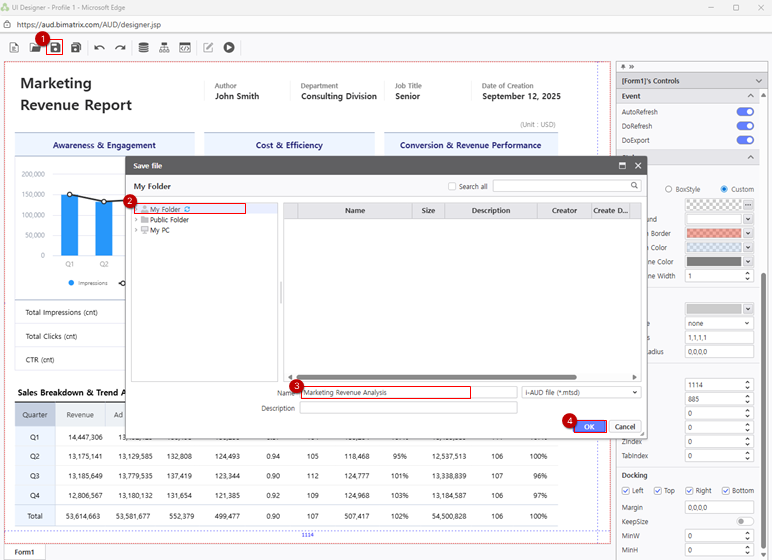The width and height of the screenshot is (772, 560).
Task: Collapse the Event section
Action: coord(751,96)
